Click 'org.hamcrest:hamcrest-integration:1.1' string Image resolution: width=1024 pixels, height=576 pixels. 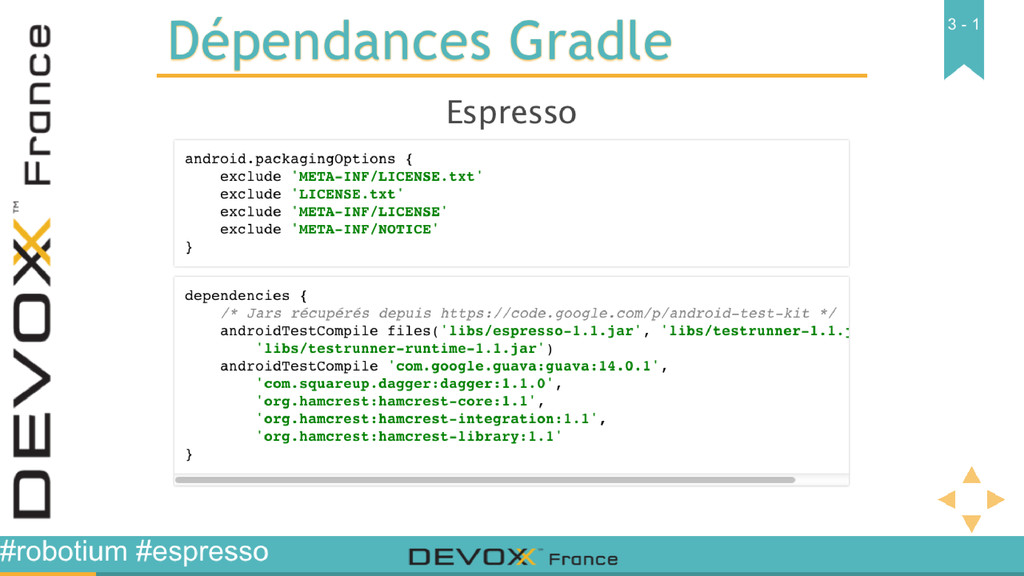[426, 419]
